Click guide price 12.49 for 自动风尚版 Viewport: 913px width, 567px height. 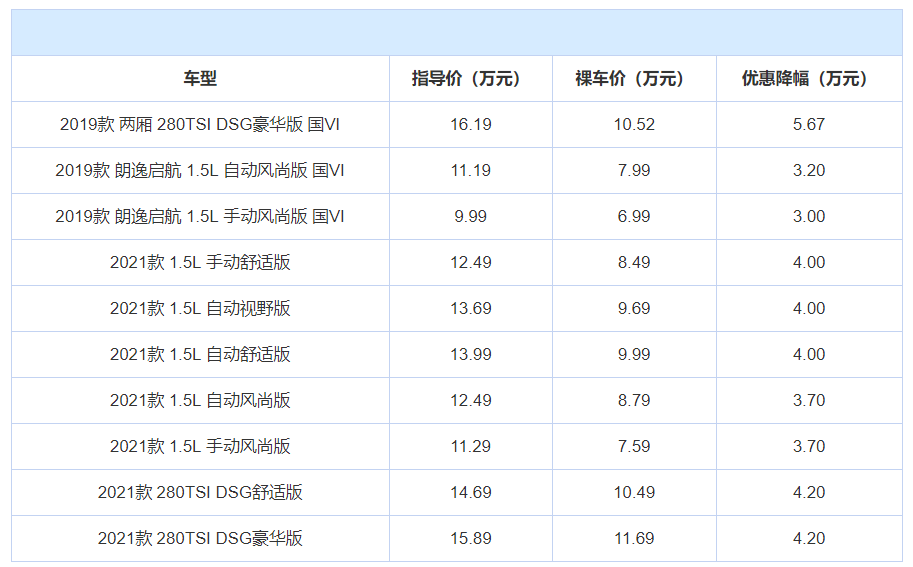click(470, 401)
